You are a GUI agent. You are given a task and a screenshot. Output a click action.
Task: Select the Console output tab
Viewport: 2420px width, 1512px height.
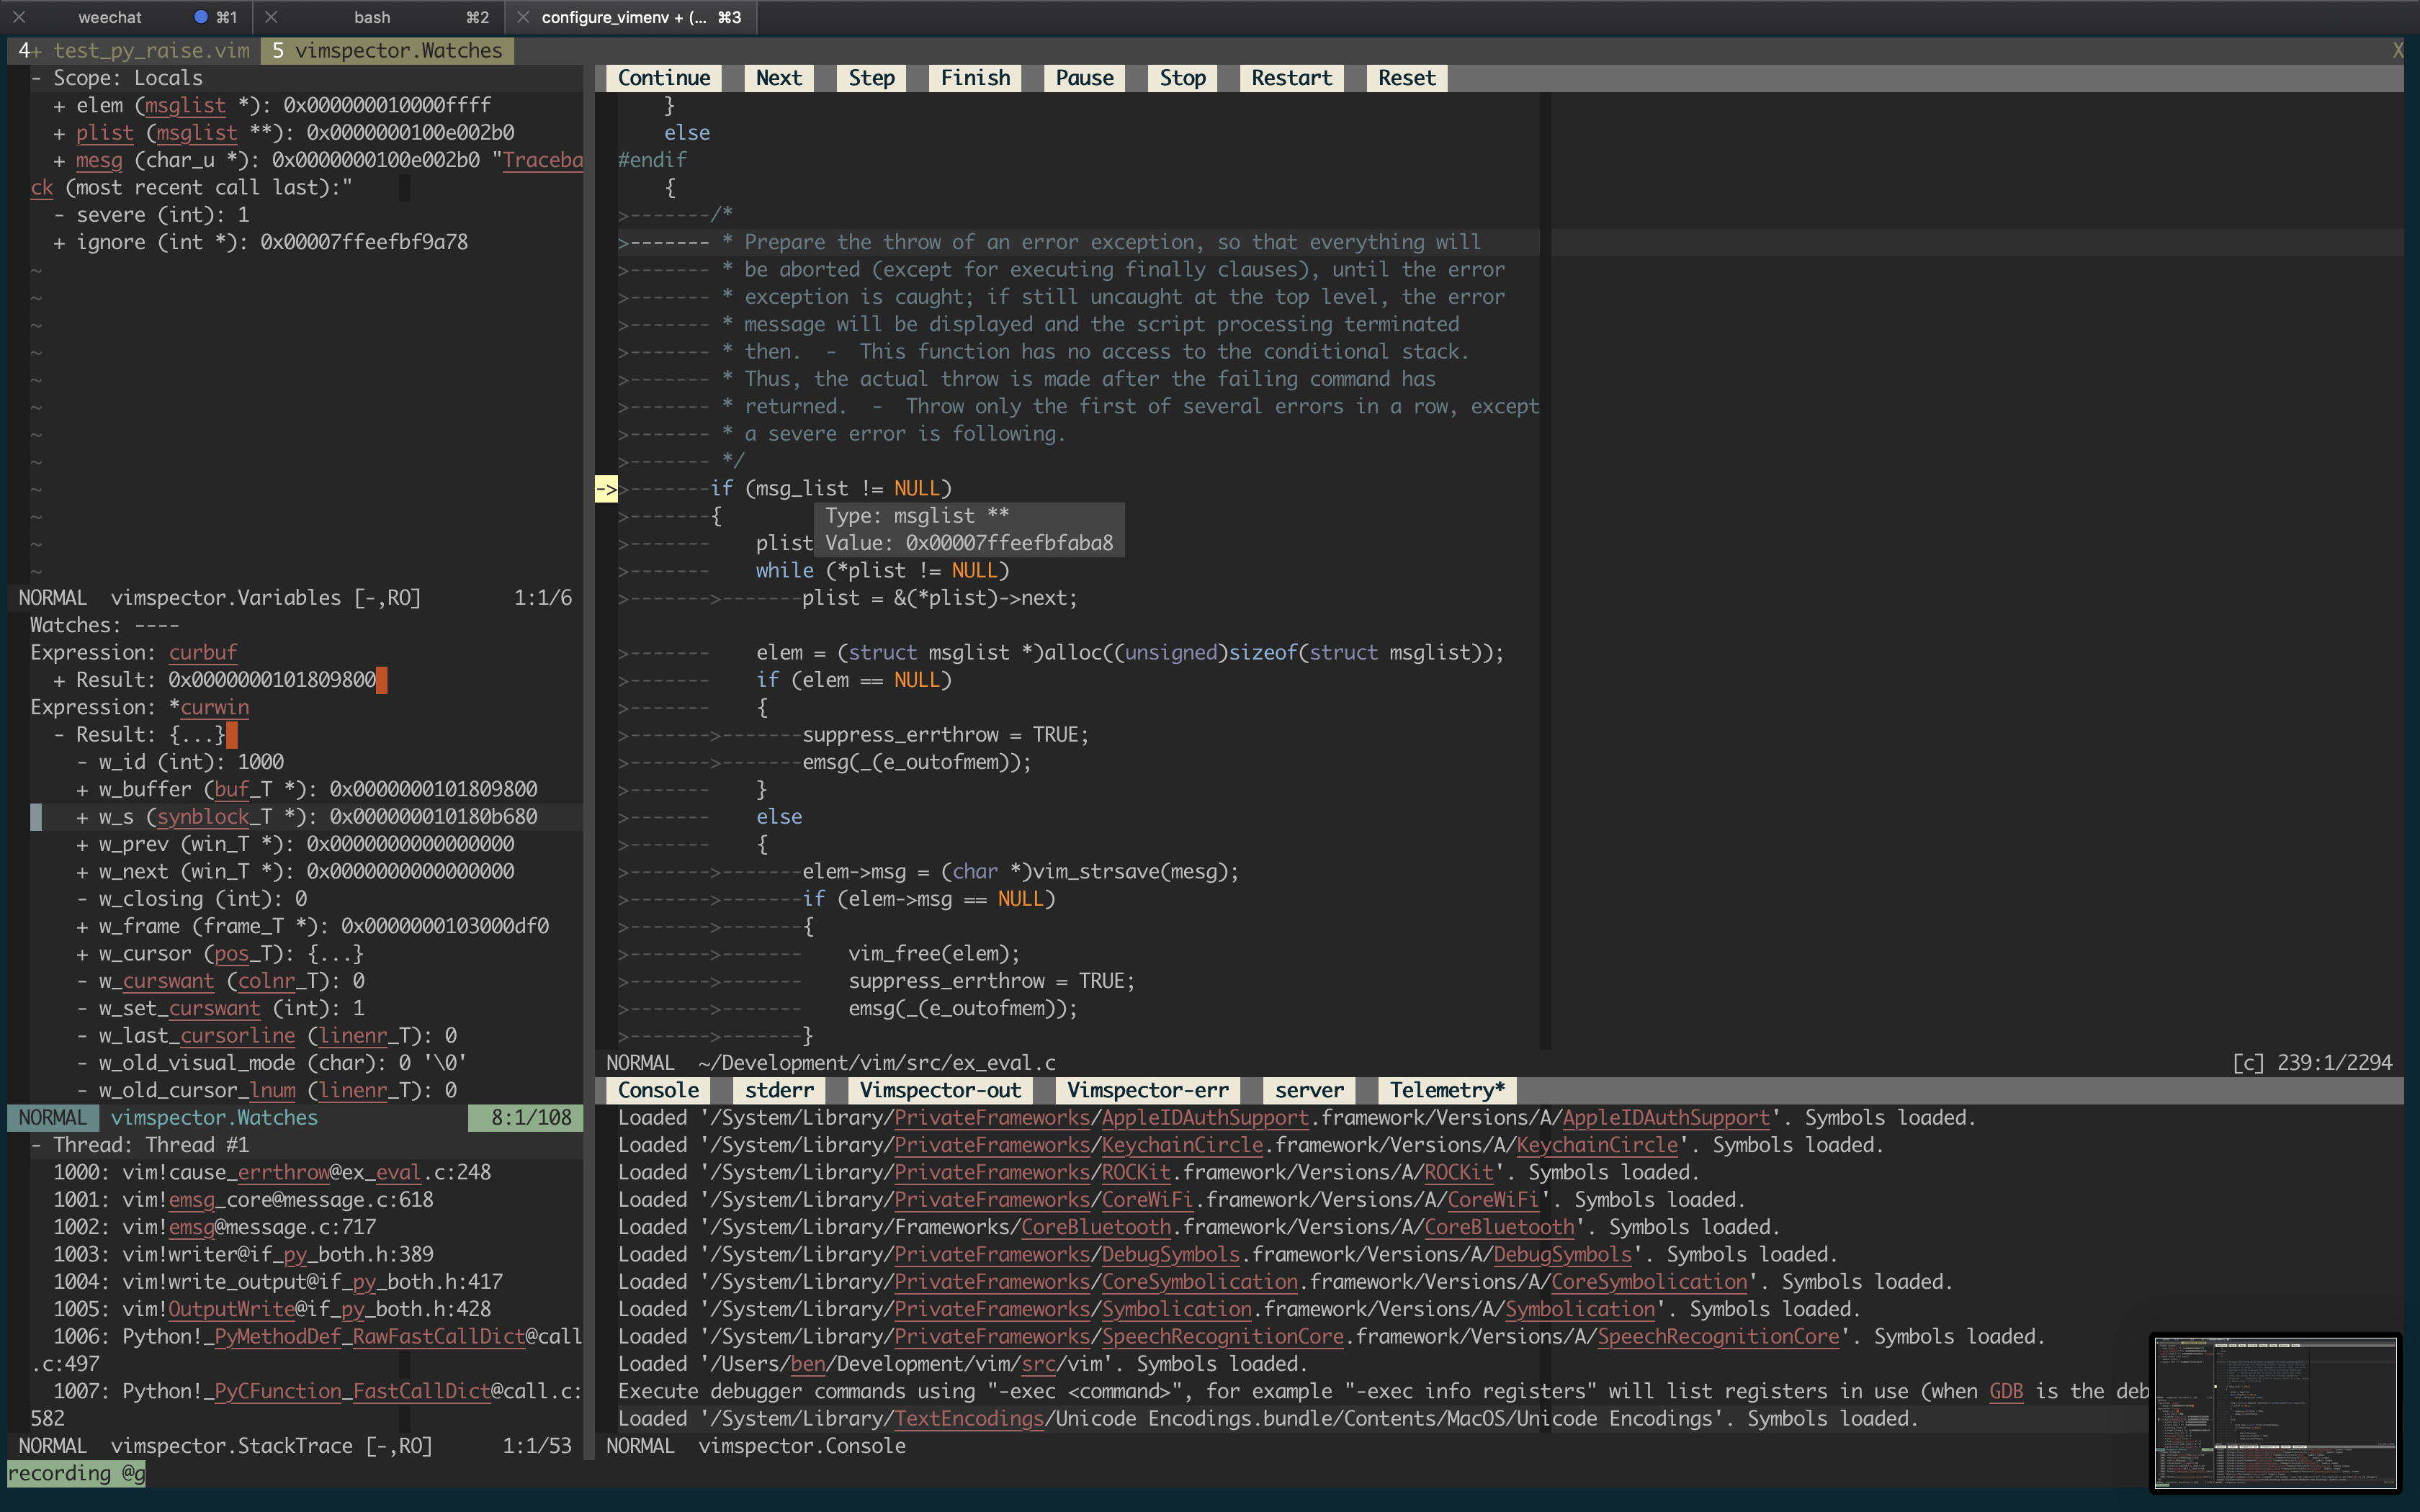(658, 1089)
